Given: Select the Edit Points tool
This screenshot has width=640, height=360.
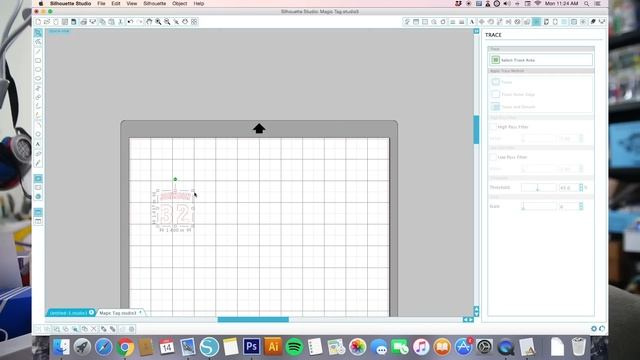Looking at the screenshot, I should [x=38, y=42].
